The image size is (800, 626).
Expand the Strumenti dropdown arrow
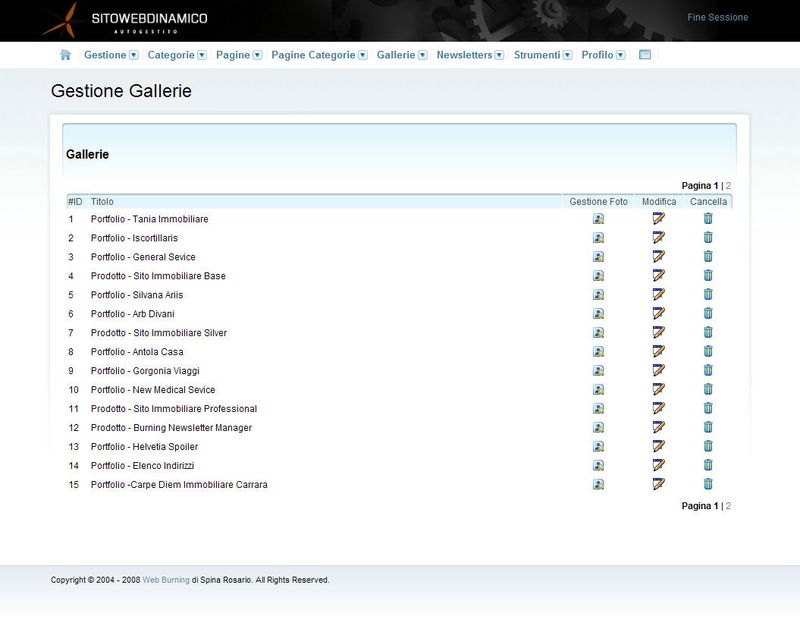coord(567,55)
